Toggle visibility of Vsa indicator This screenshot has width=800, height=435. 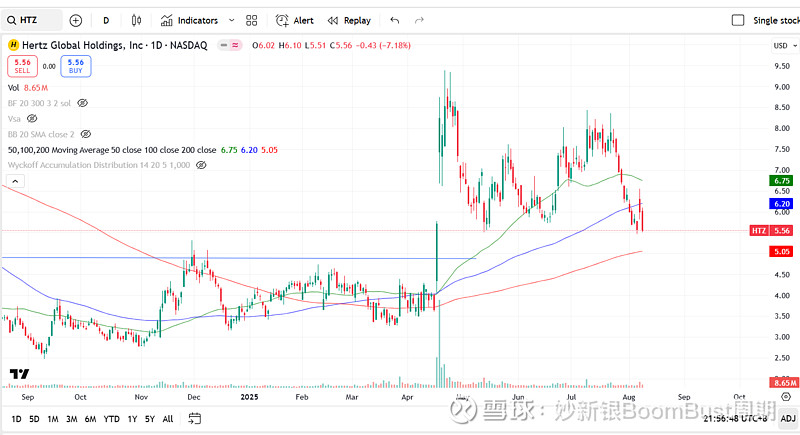click(32, 119)
